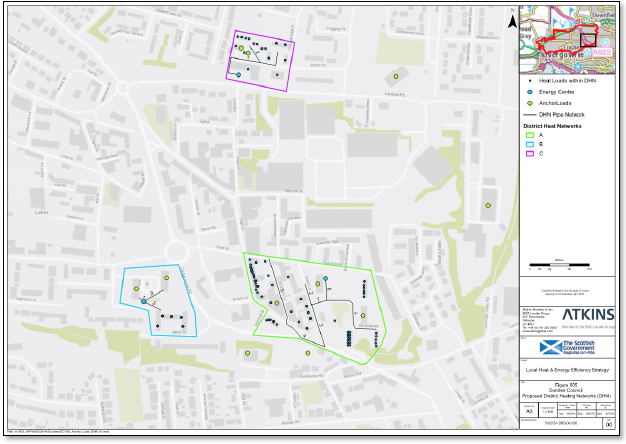Click the anchor load marker above Harefield Rd label
626x444 pixels.
pyautogui.click(x=396, y=76)
